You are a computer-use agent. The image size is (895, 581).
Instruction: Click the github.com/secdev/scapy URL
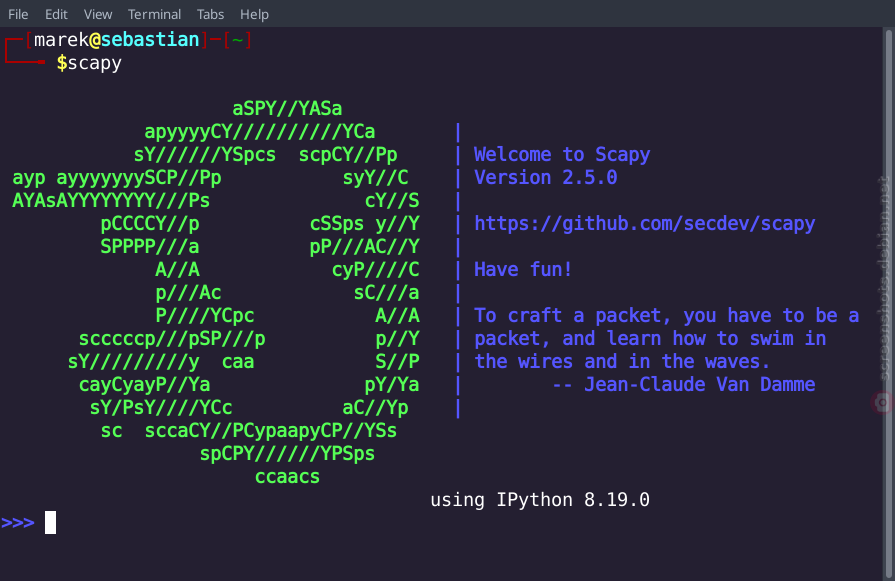(644, 224)
